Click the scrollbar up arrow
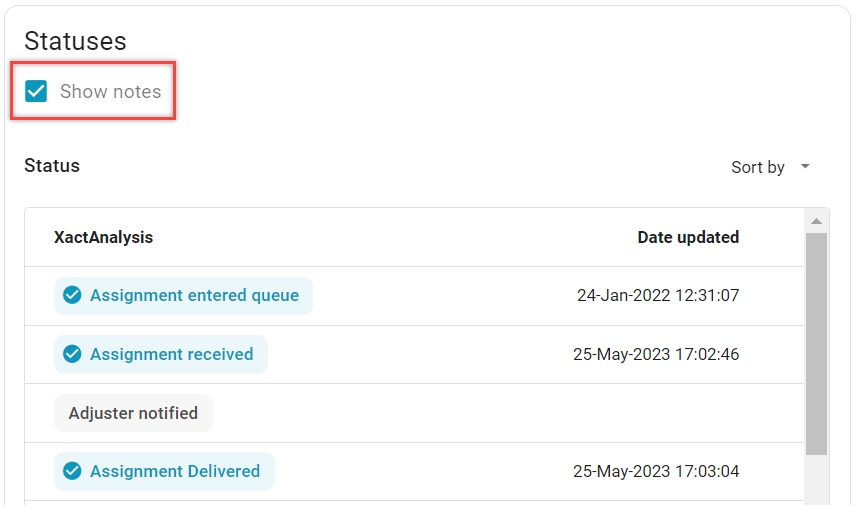This screenshot has height=505, width=856. coord(816,221)
